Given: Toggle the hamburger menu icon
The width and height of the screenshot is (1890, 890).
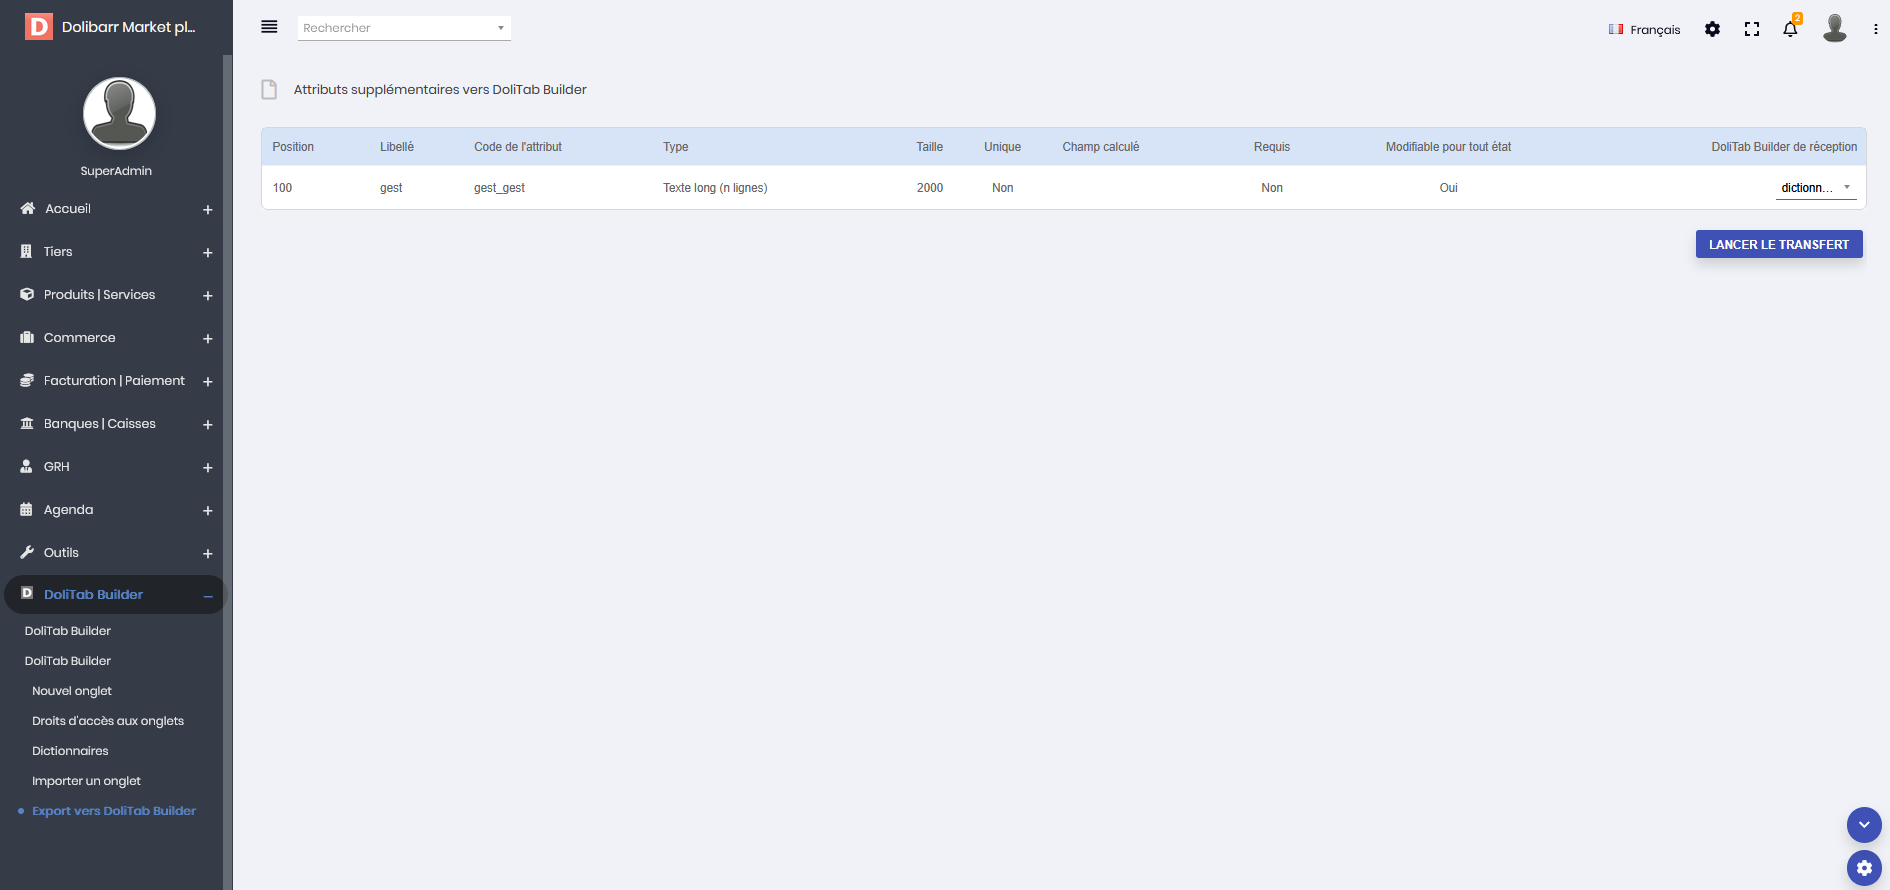Looking at the screenshot, I should (x=269, y=27).
